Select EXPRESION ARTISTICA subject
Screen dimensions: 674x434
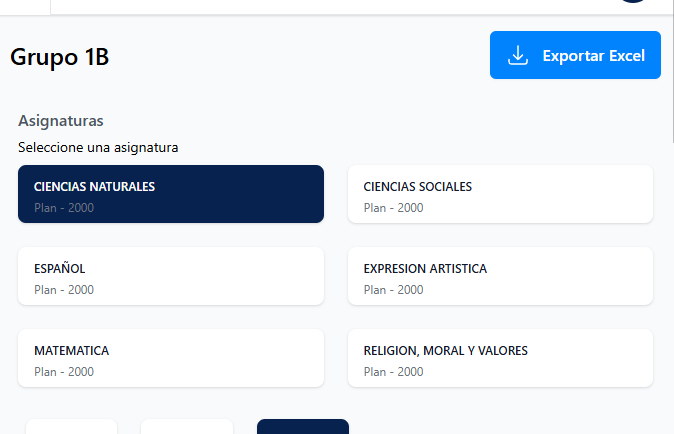500,276
